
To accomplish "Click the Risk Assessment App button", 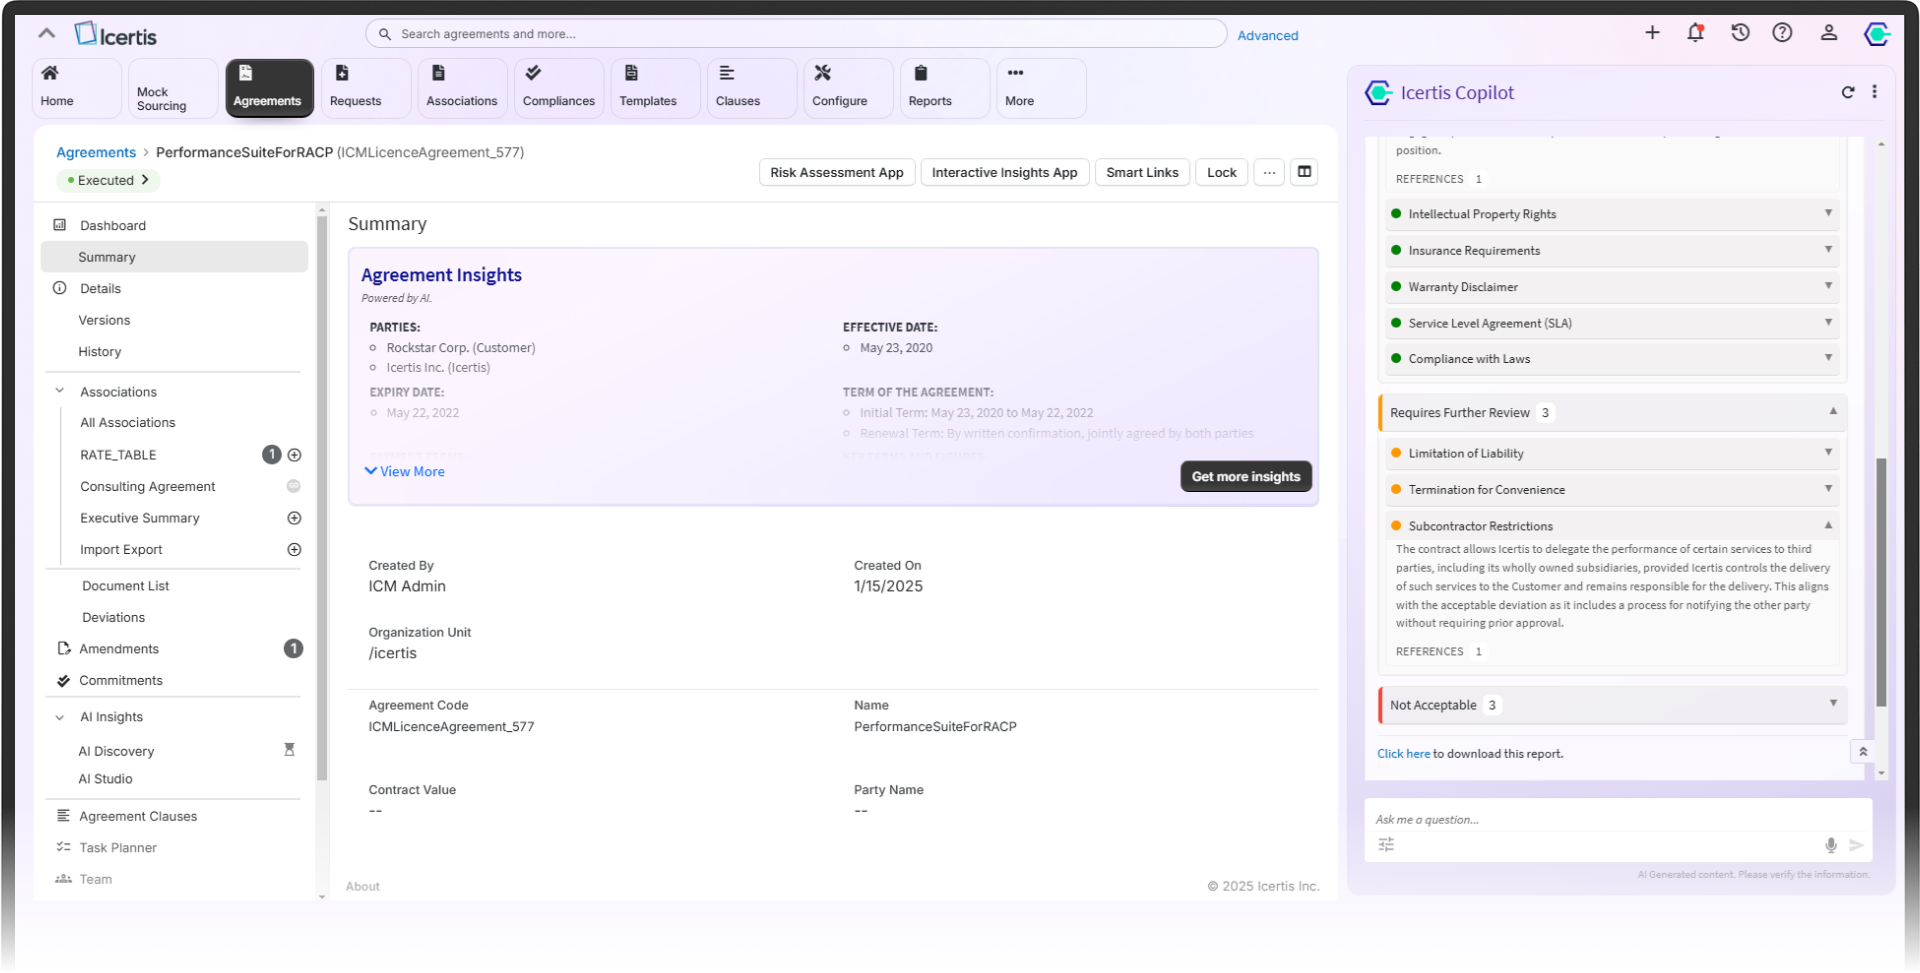I will click(837, 173).
